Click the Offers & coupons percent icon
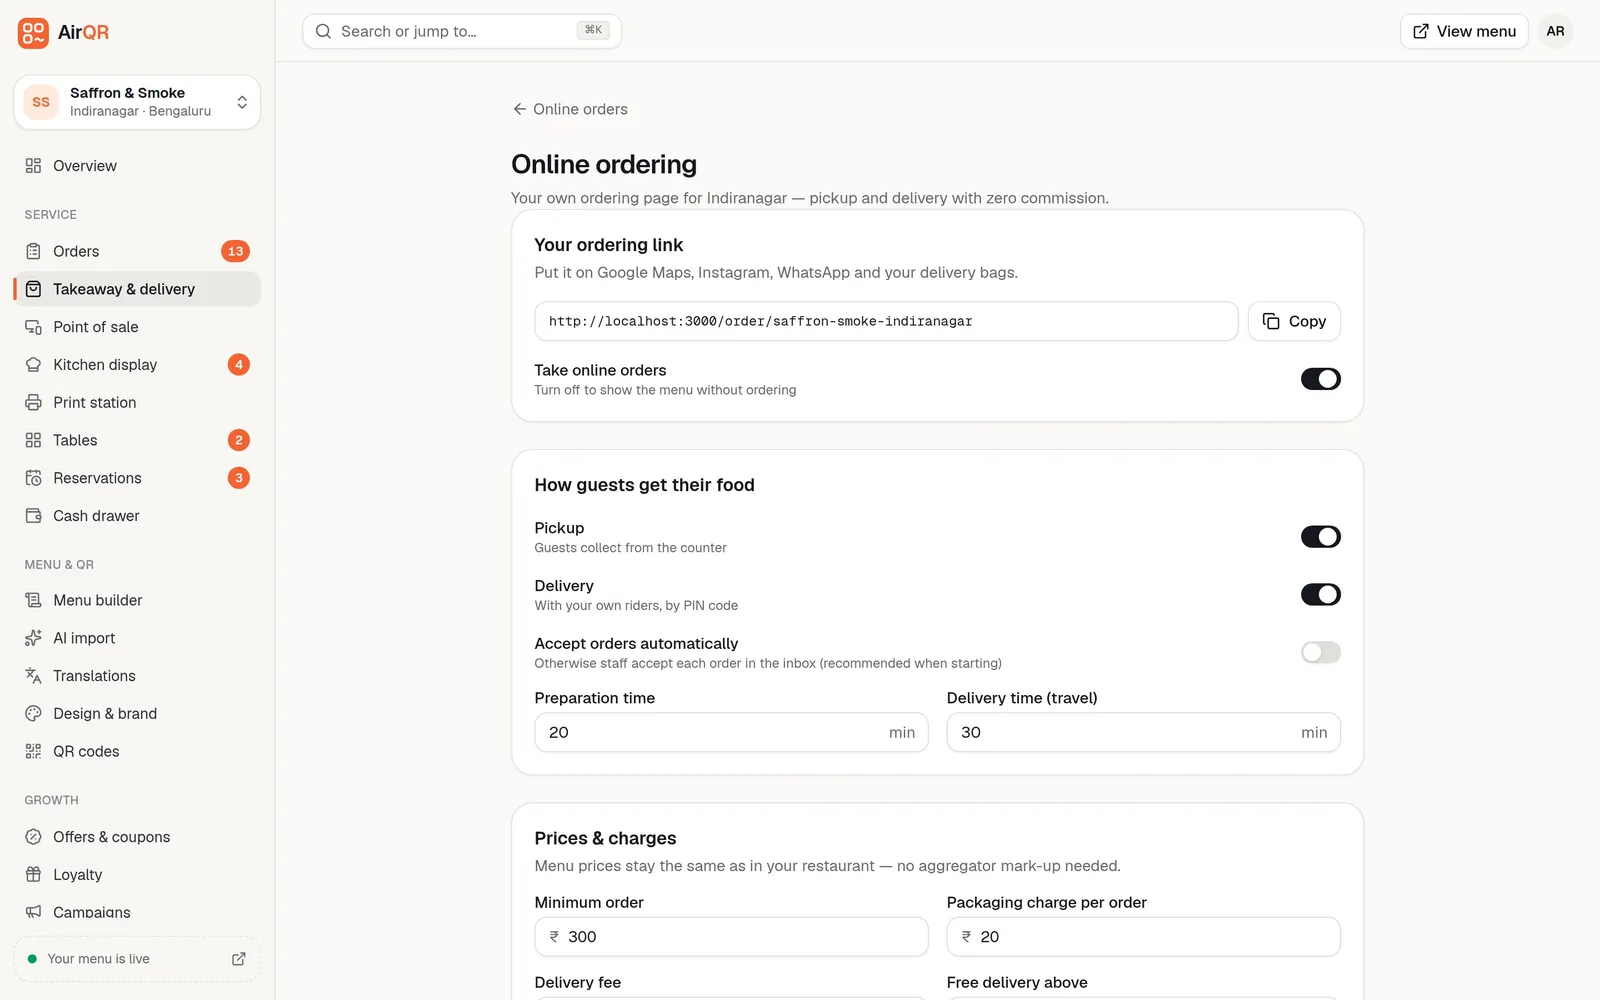This screenshot has width=1600, height=1000. coord(33,837)
